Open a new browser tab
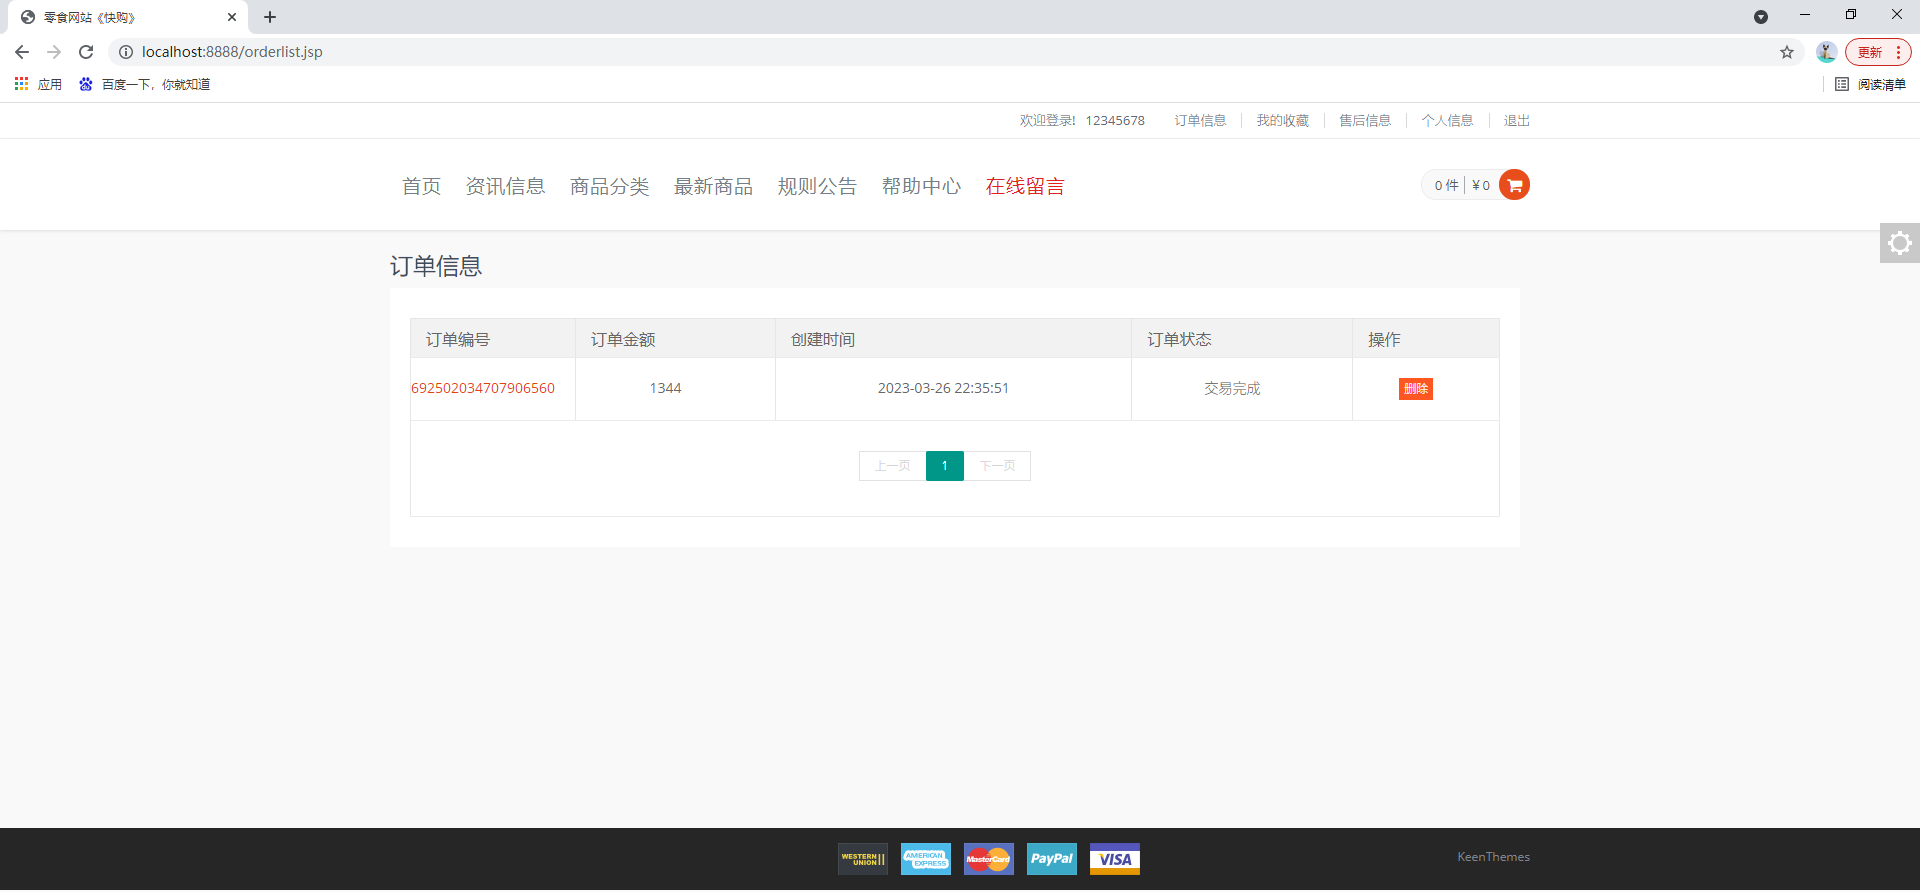Image resolution: width=1920 pixels, height=892 pixels. (x=270, y=17)
